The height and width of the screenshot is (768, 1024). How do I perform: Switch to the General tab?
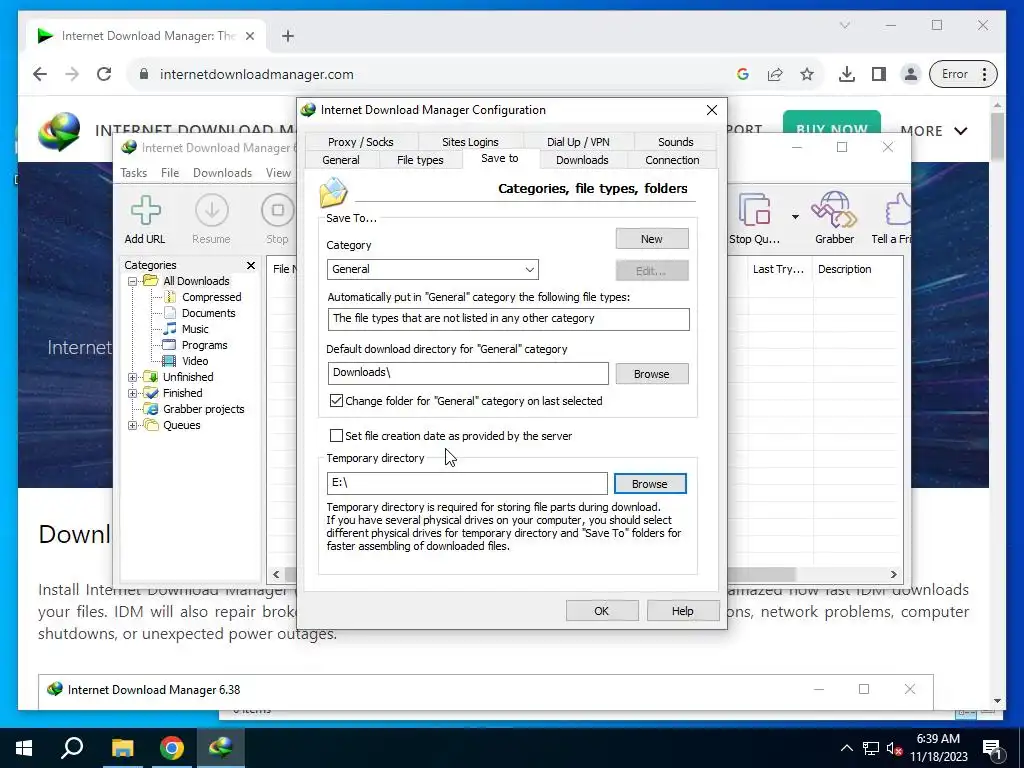click(340, 160)
